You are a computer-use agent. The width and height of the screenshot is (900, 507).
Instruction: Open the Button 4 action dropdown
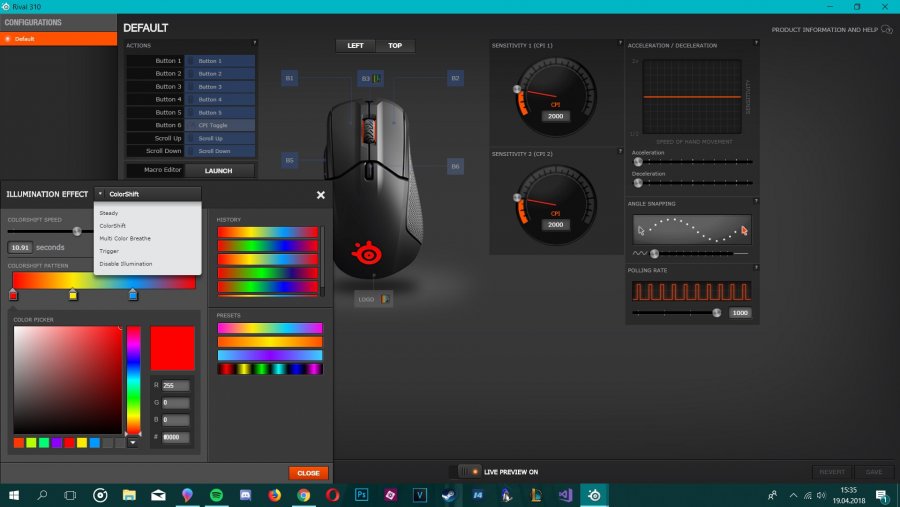(x=220, y=99)
